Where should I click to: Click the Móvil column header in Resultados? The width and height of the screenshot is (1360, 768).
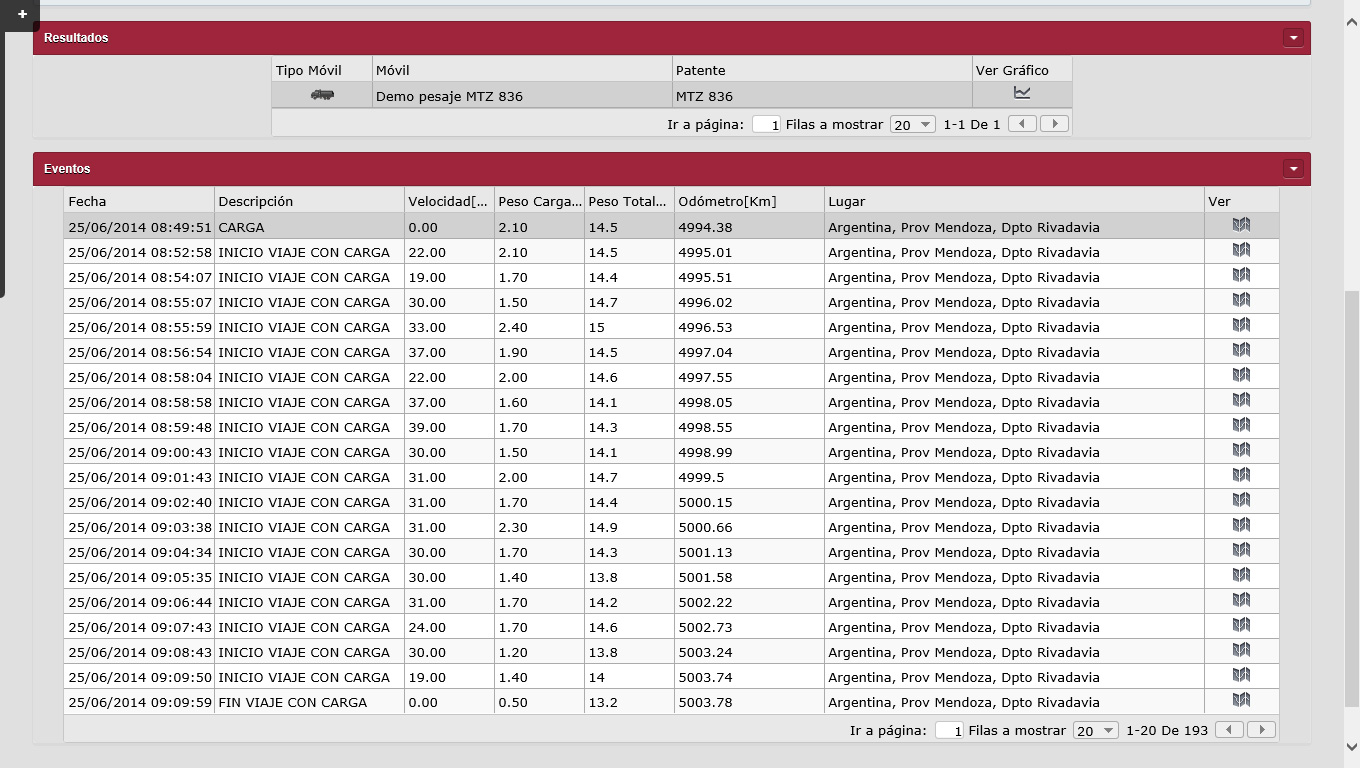pos(522,70)
